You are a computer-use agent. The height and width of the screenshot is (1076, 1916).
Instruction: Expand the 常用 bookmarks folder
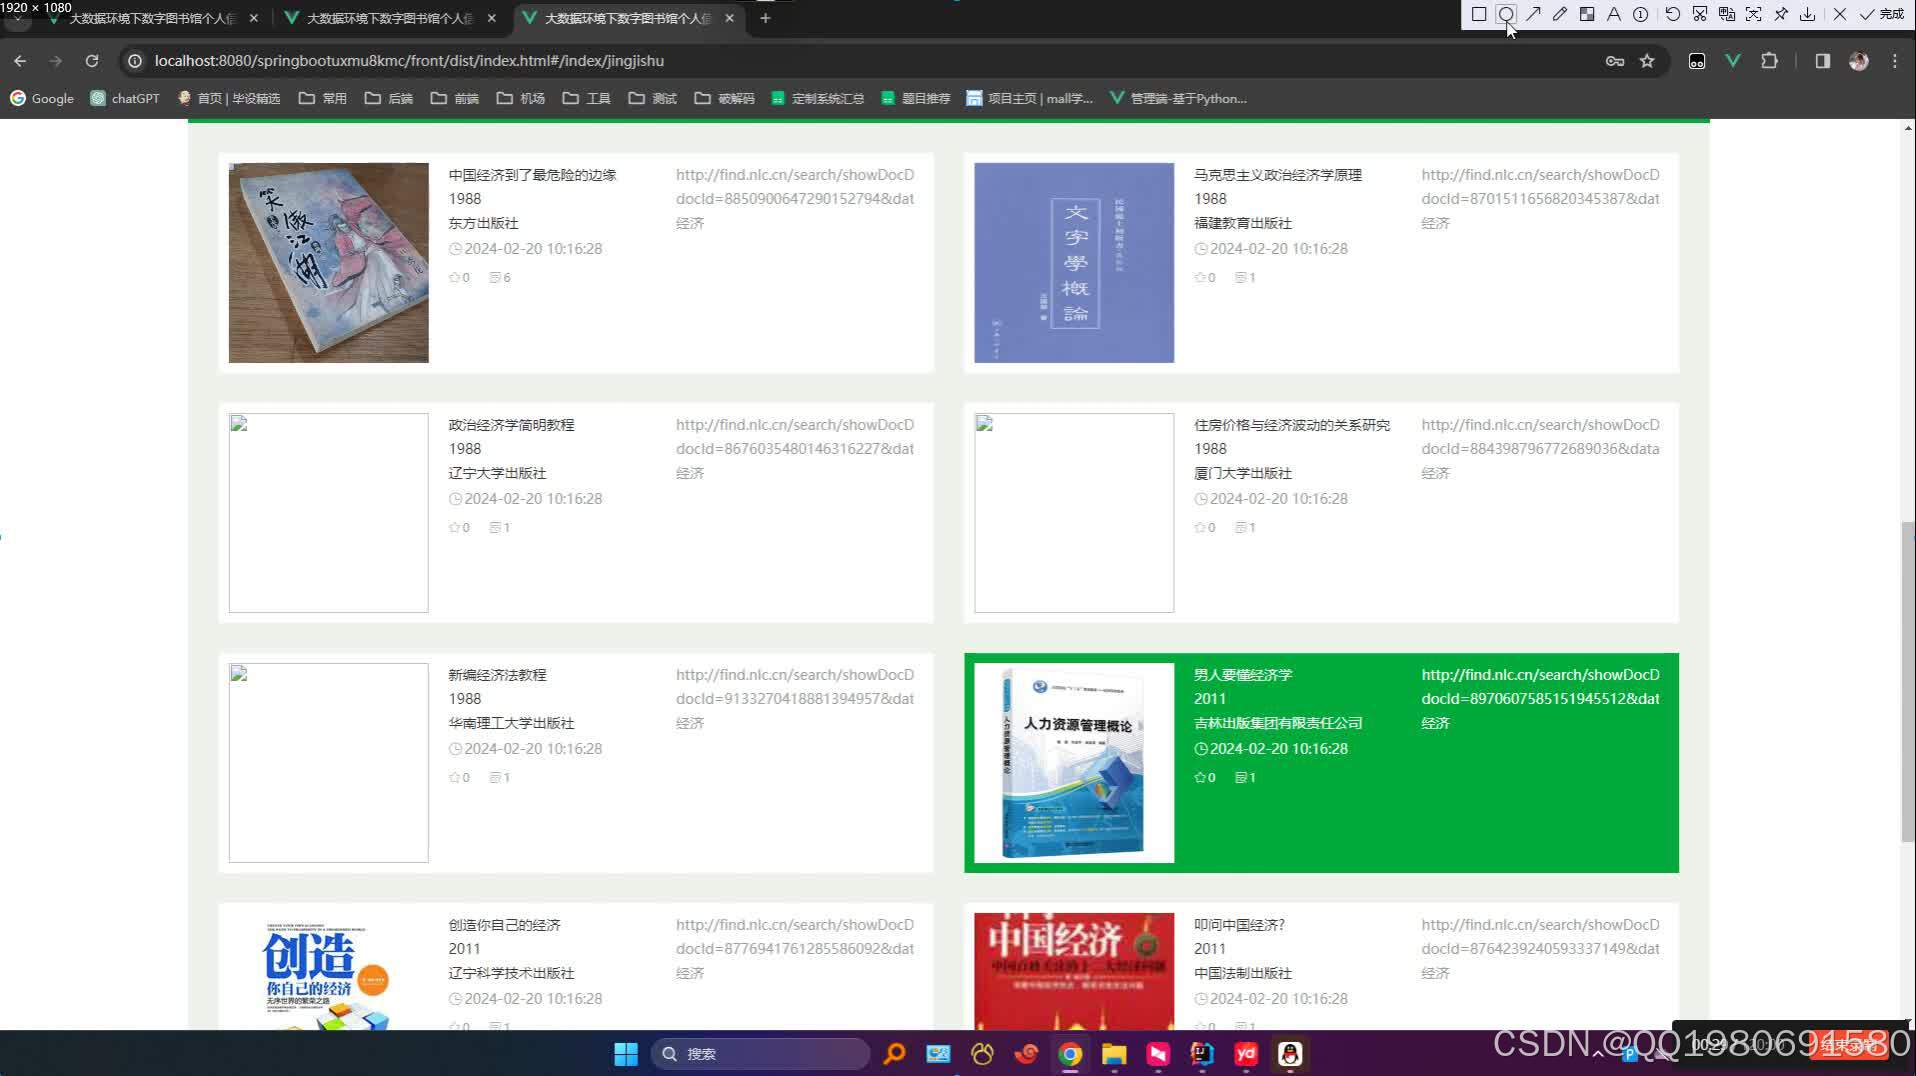point(324,98)
